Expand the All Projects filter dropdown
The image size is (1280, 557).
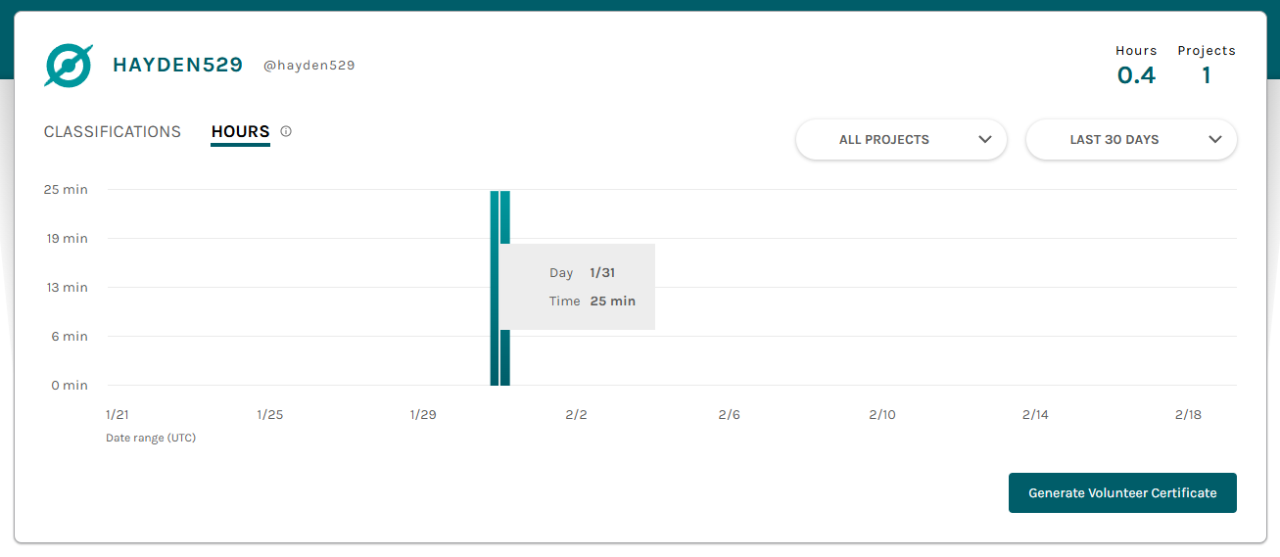click(x=900, y=140)
